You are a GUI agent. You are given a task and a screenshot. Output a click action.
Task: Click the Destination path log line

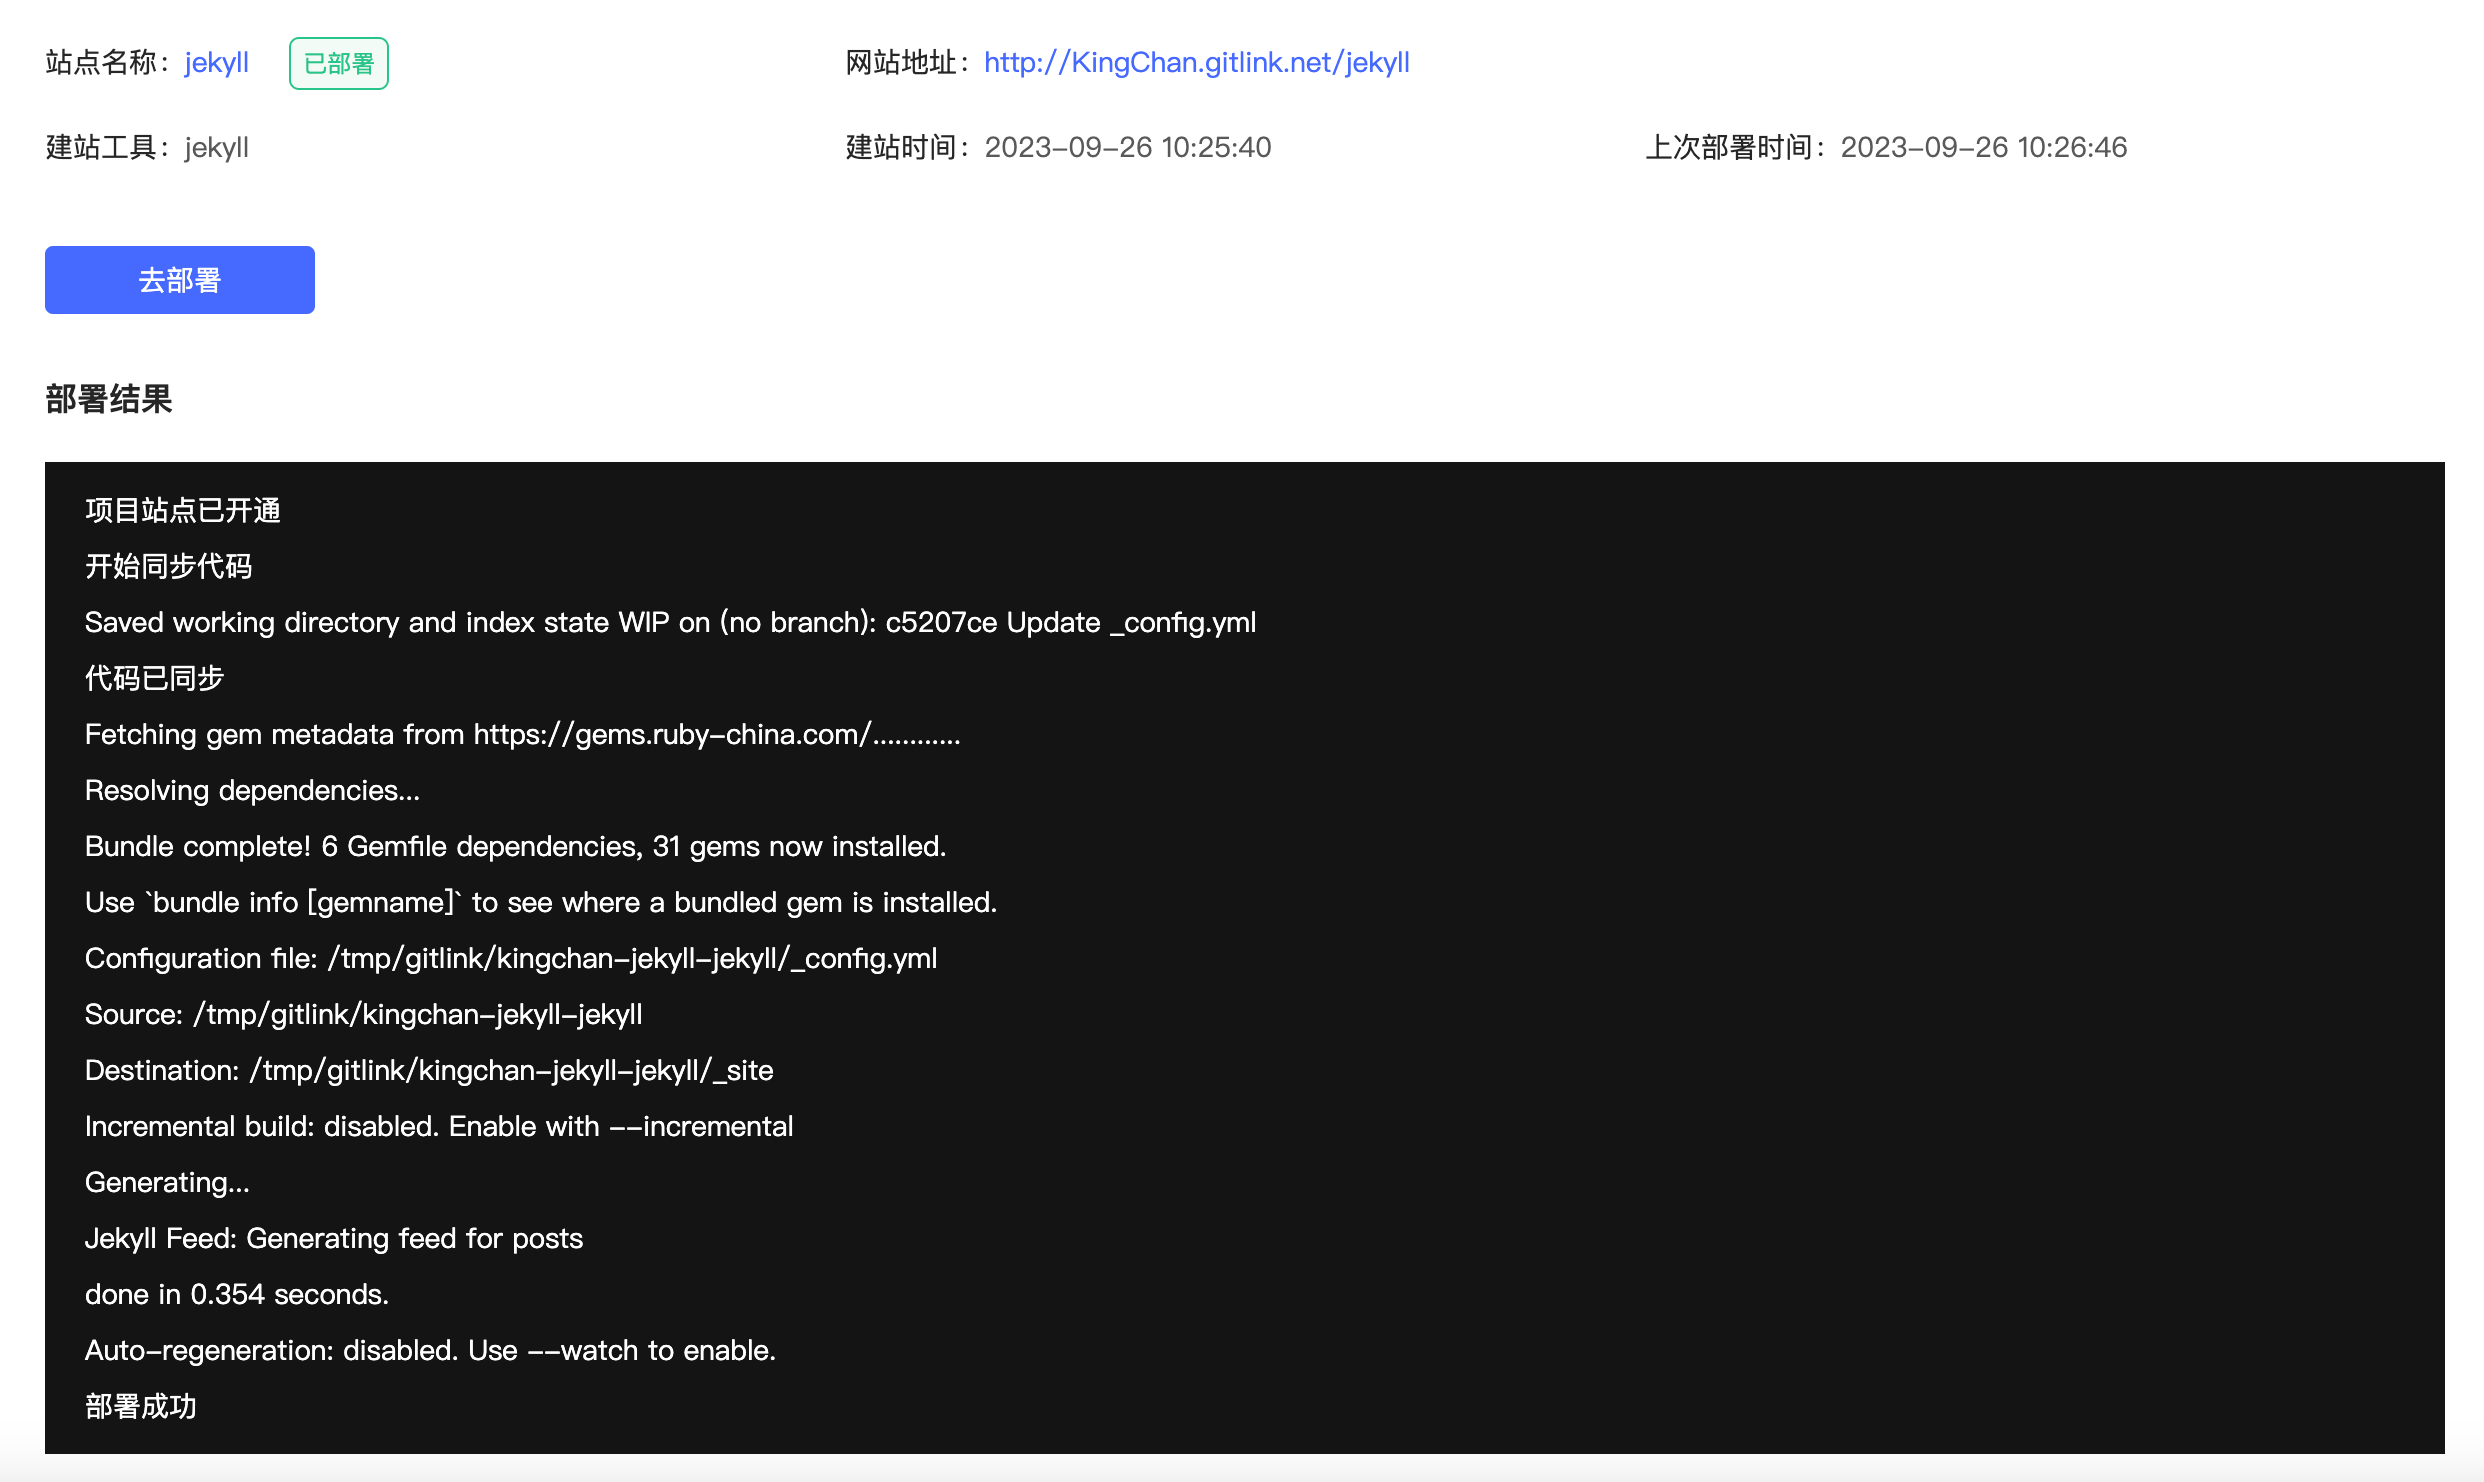coord(429,1071)
